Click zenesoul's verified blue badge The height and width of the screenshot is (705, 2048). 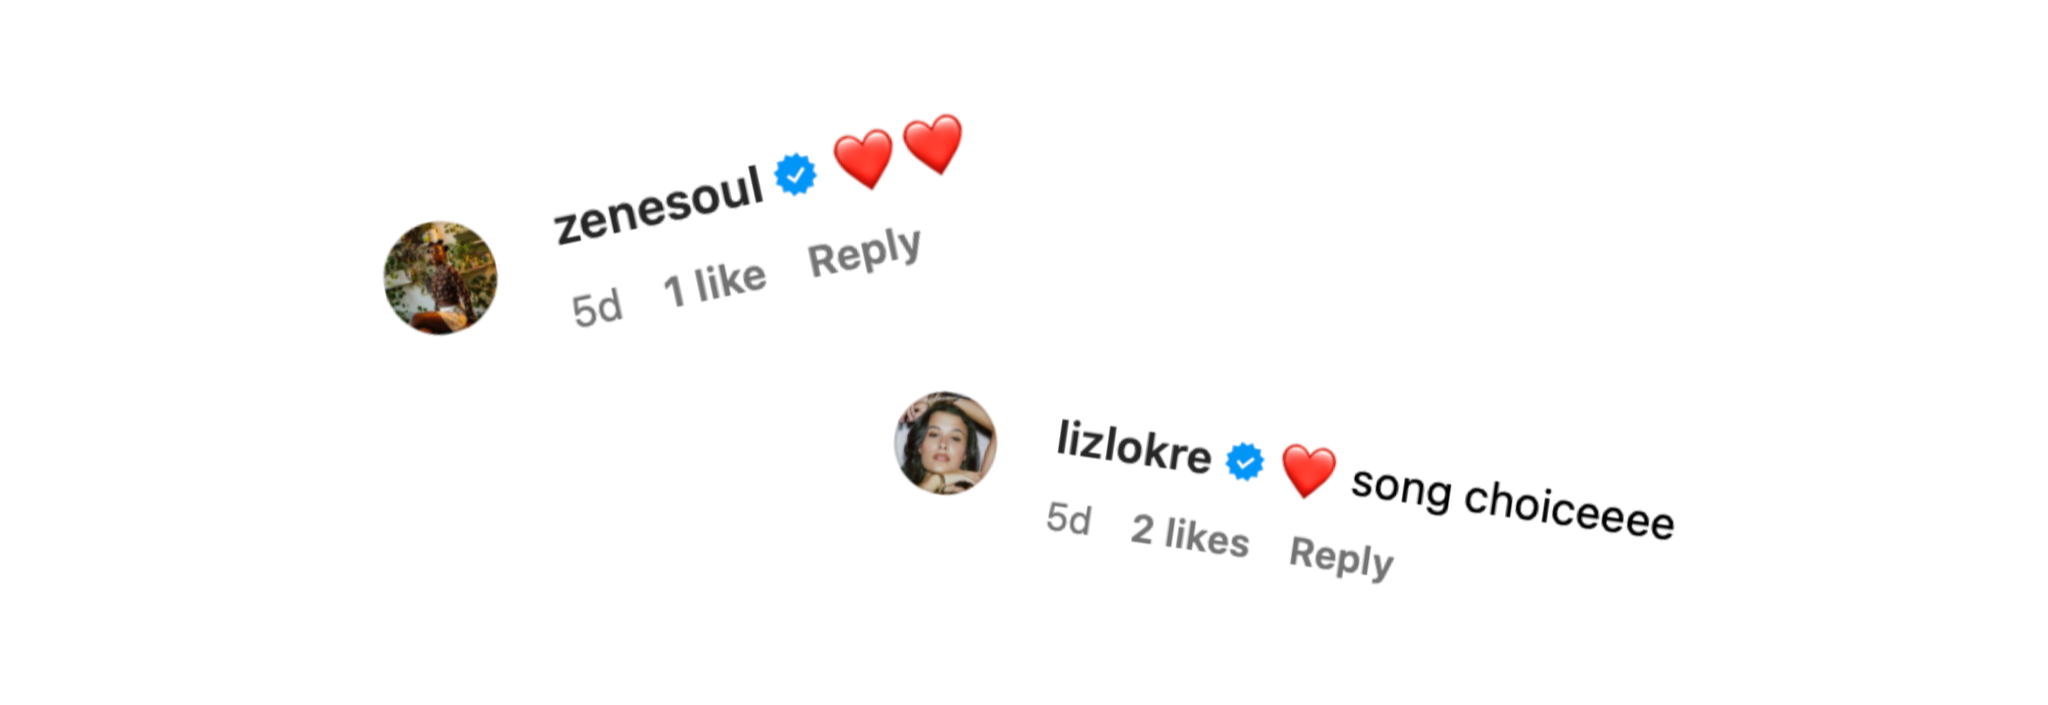point(796,175)
